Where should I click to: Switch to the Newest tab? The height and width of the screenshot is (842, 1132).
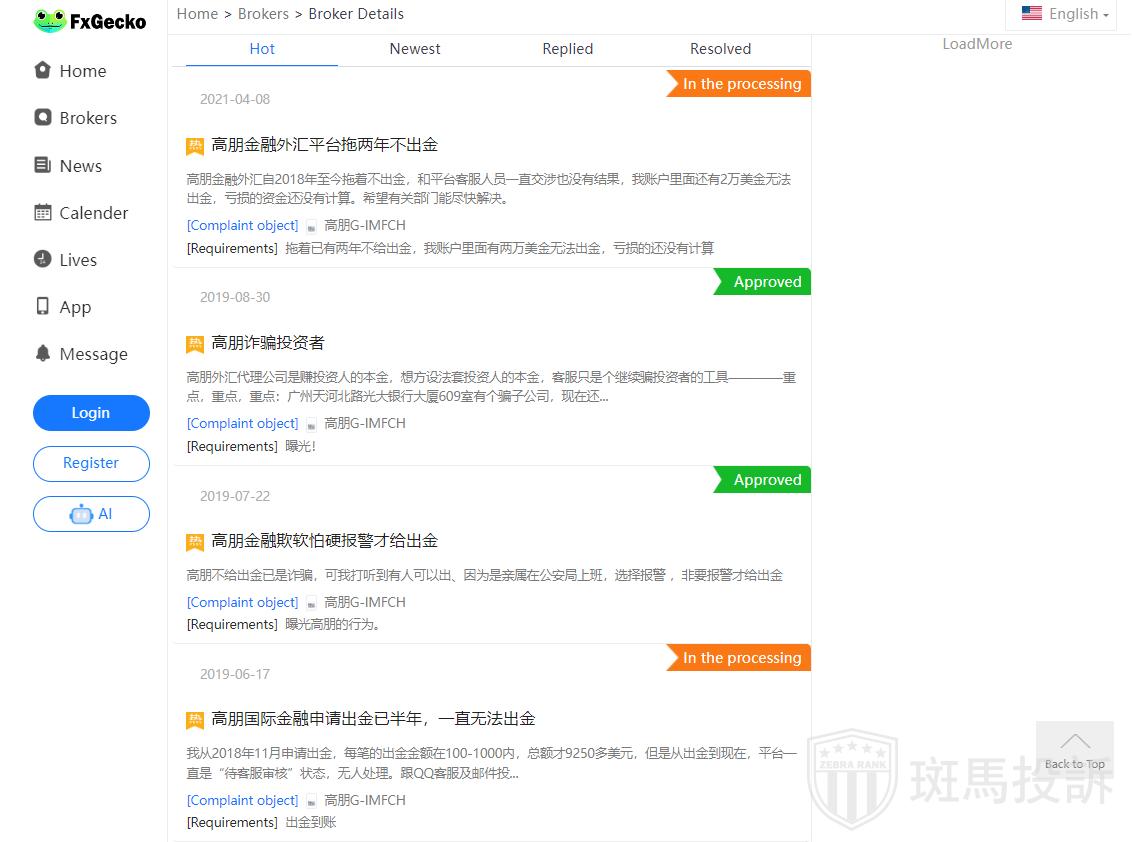tap(415, 49)
